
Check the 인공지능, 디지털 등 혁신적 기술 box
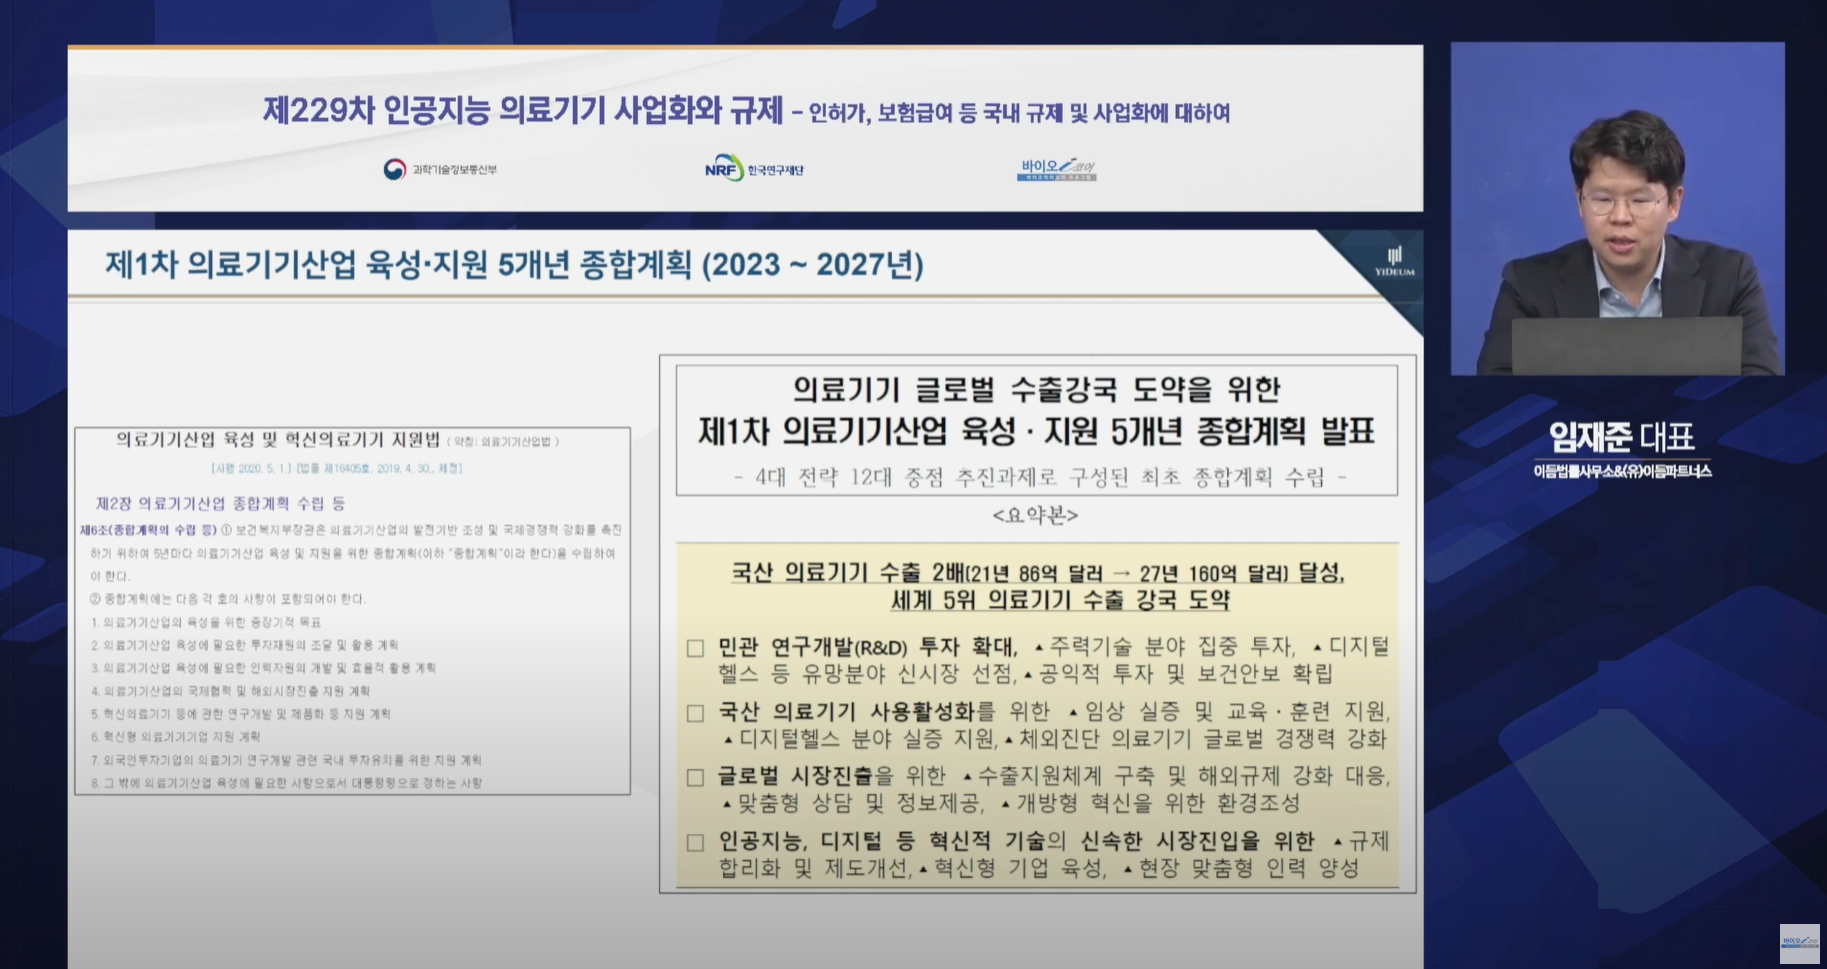click(x=696, y=842)
